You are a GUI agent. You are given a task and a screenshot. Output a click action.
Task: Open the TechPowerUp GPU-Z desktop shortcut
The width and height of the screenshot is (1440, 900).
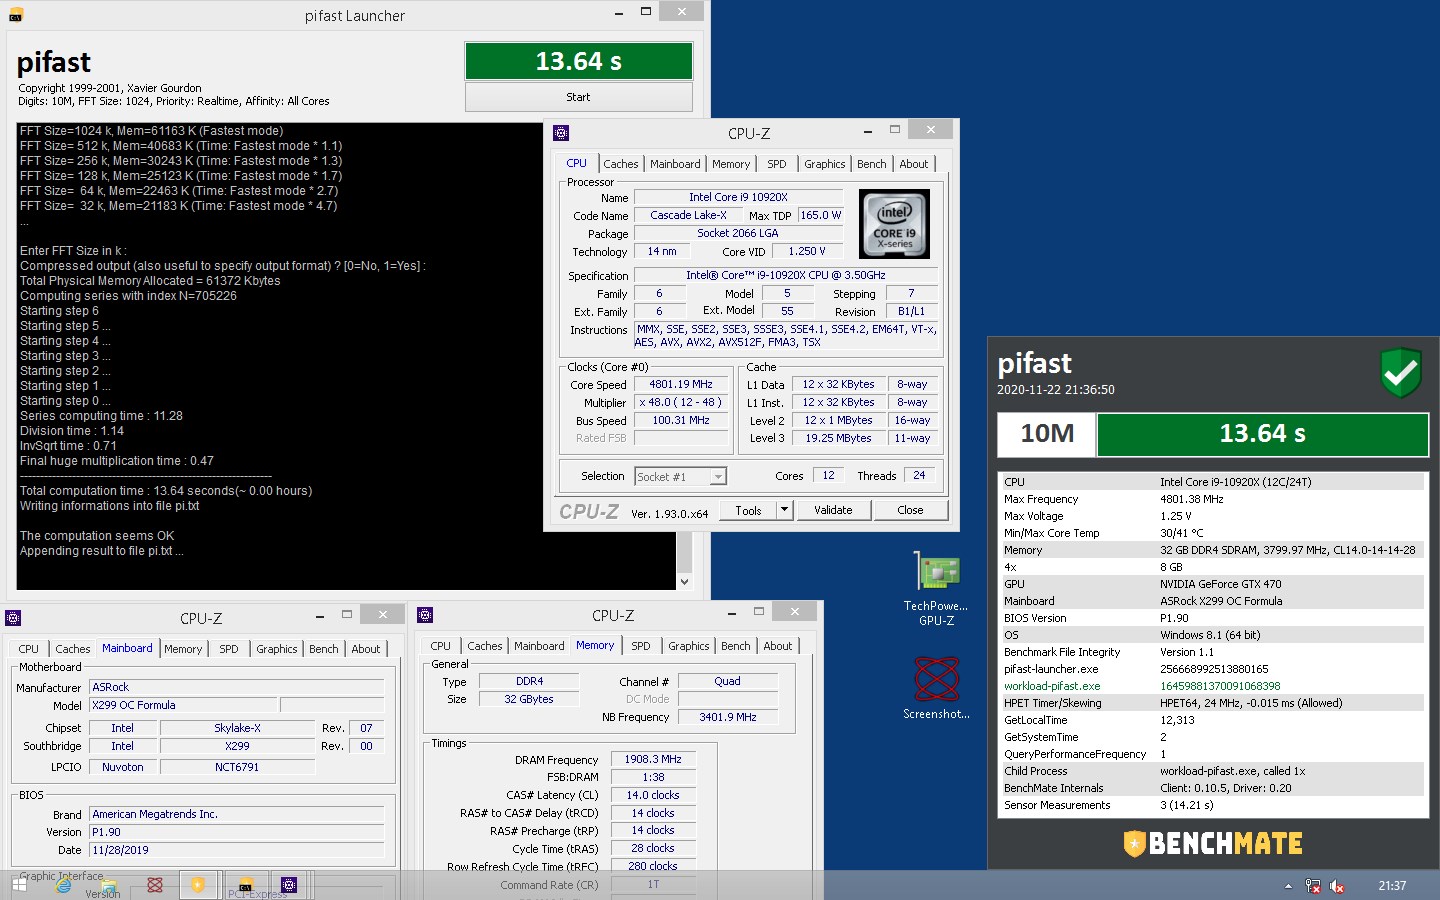937,589
